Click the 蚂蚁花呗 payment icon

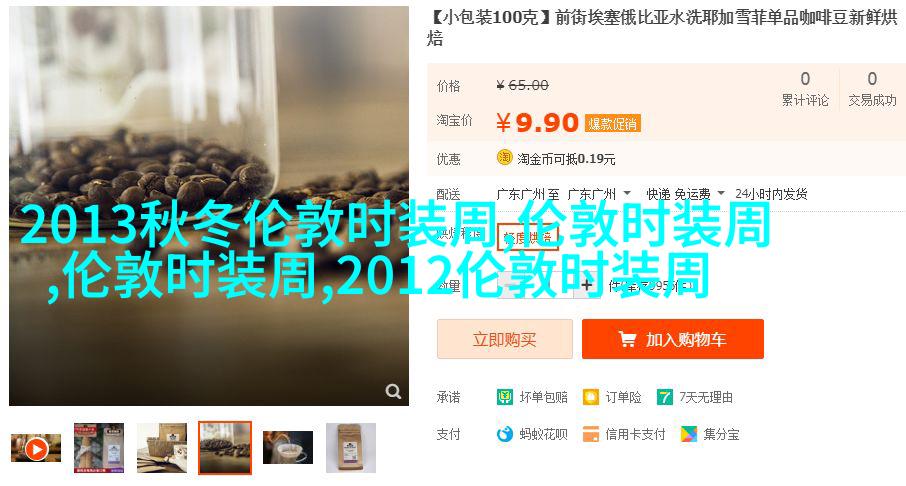click(504, 434)
